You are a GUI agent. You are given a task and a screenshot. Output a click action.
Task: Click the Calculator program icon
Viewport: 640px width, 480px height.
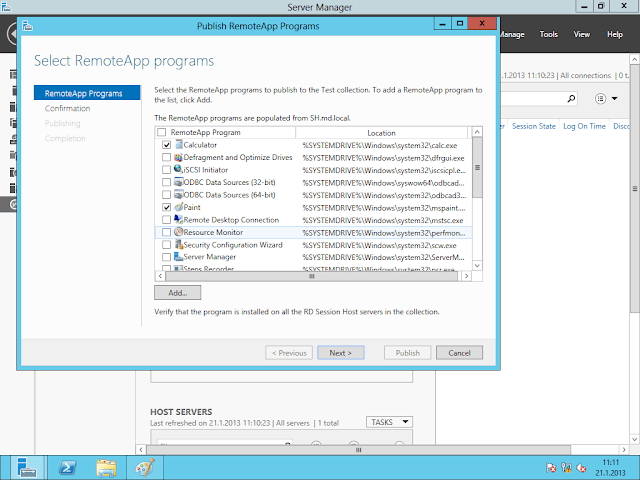(178, 145)
